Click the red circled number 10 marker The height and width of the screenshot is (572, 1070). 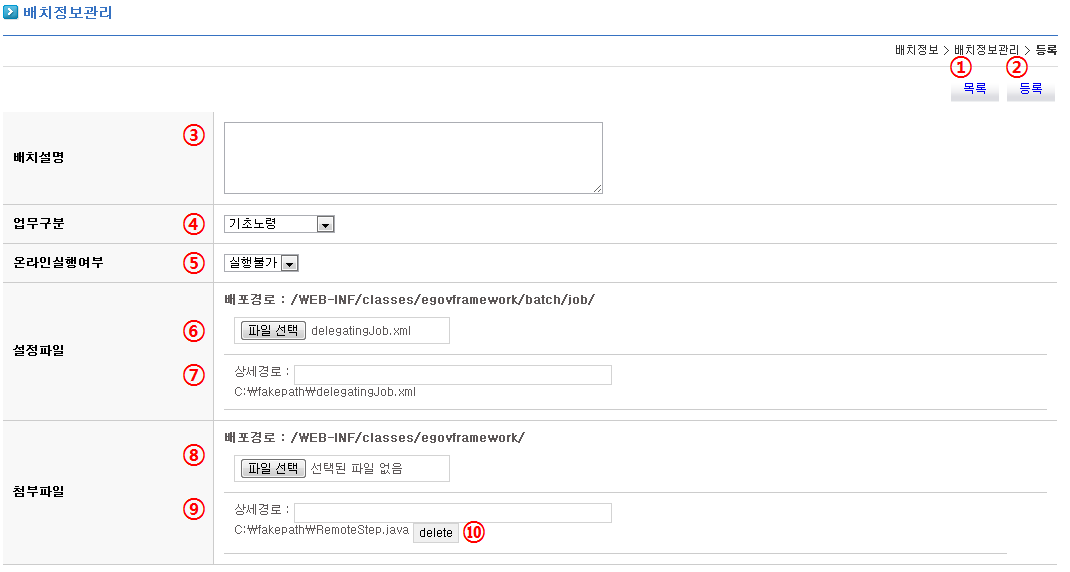click(474, 533)
